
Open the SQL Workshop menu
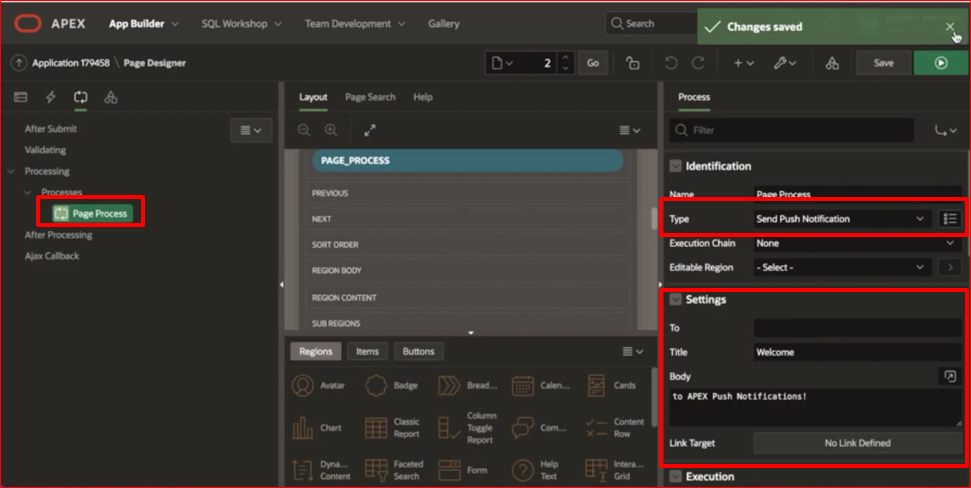241,24
